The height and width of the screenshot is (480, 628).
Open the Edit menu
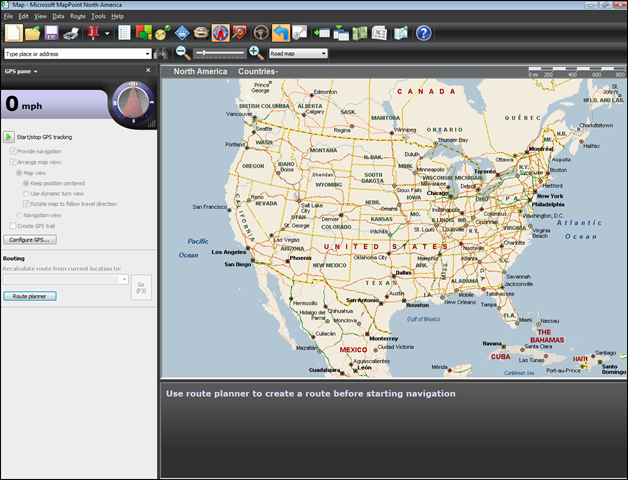tap(23, 16)
